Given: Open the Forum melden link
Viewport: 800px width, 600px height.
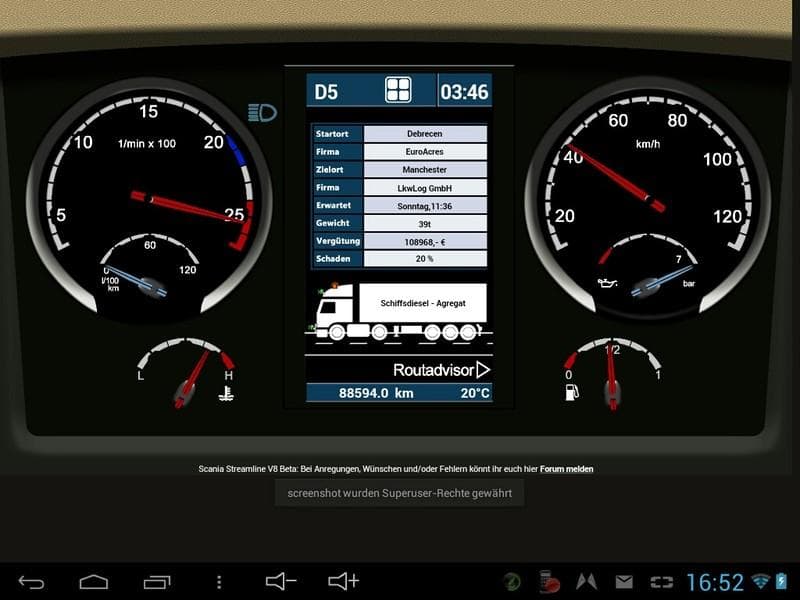Looking at the screenshot, I should click(566, 469).
